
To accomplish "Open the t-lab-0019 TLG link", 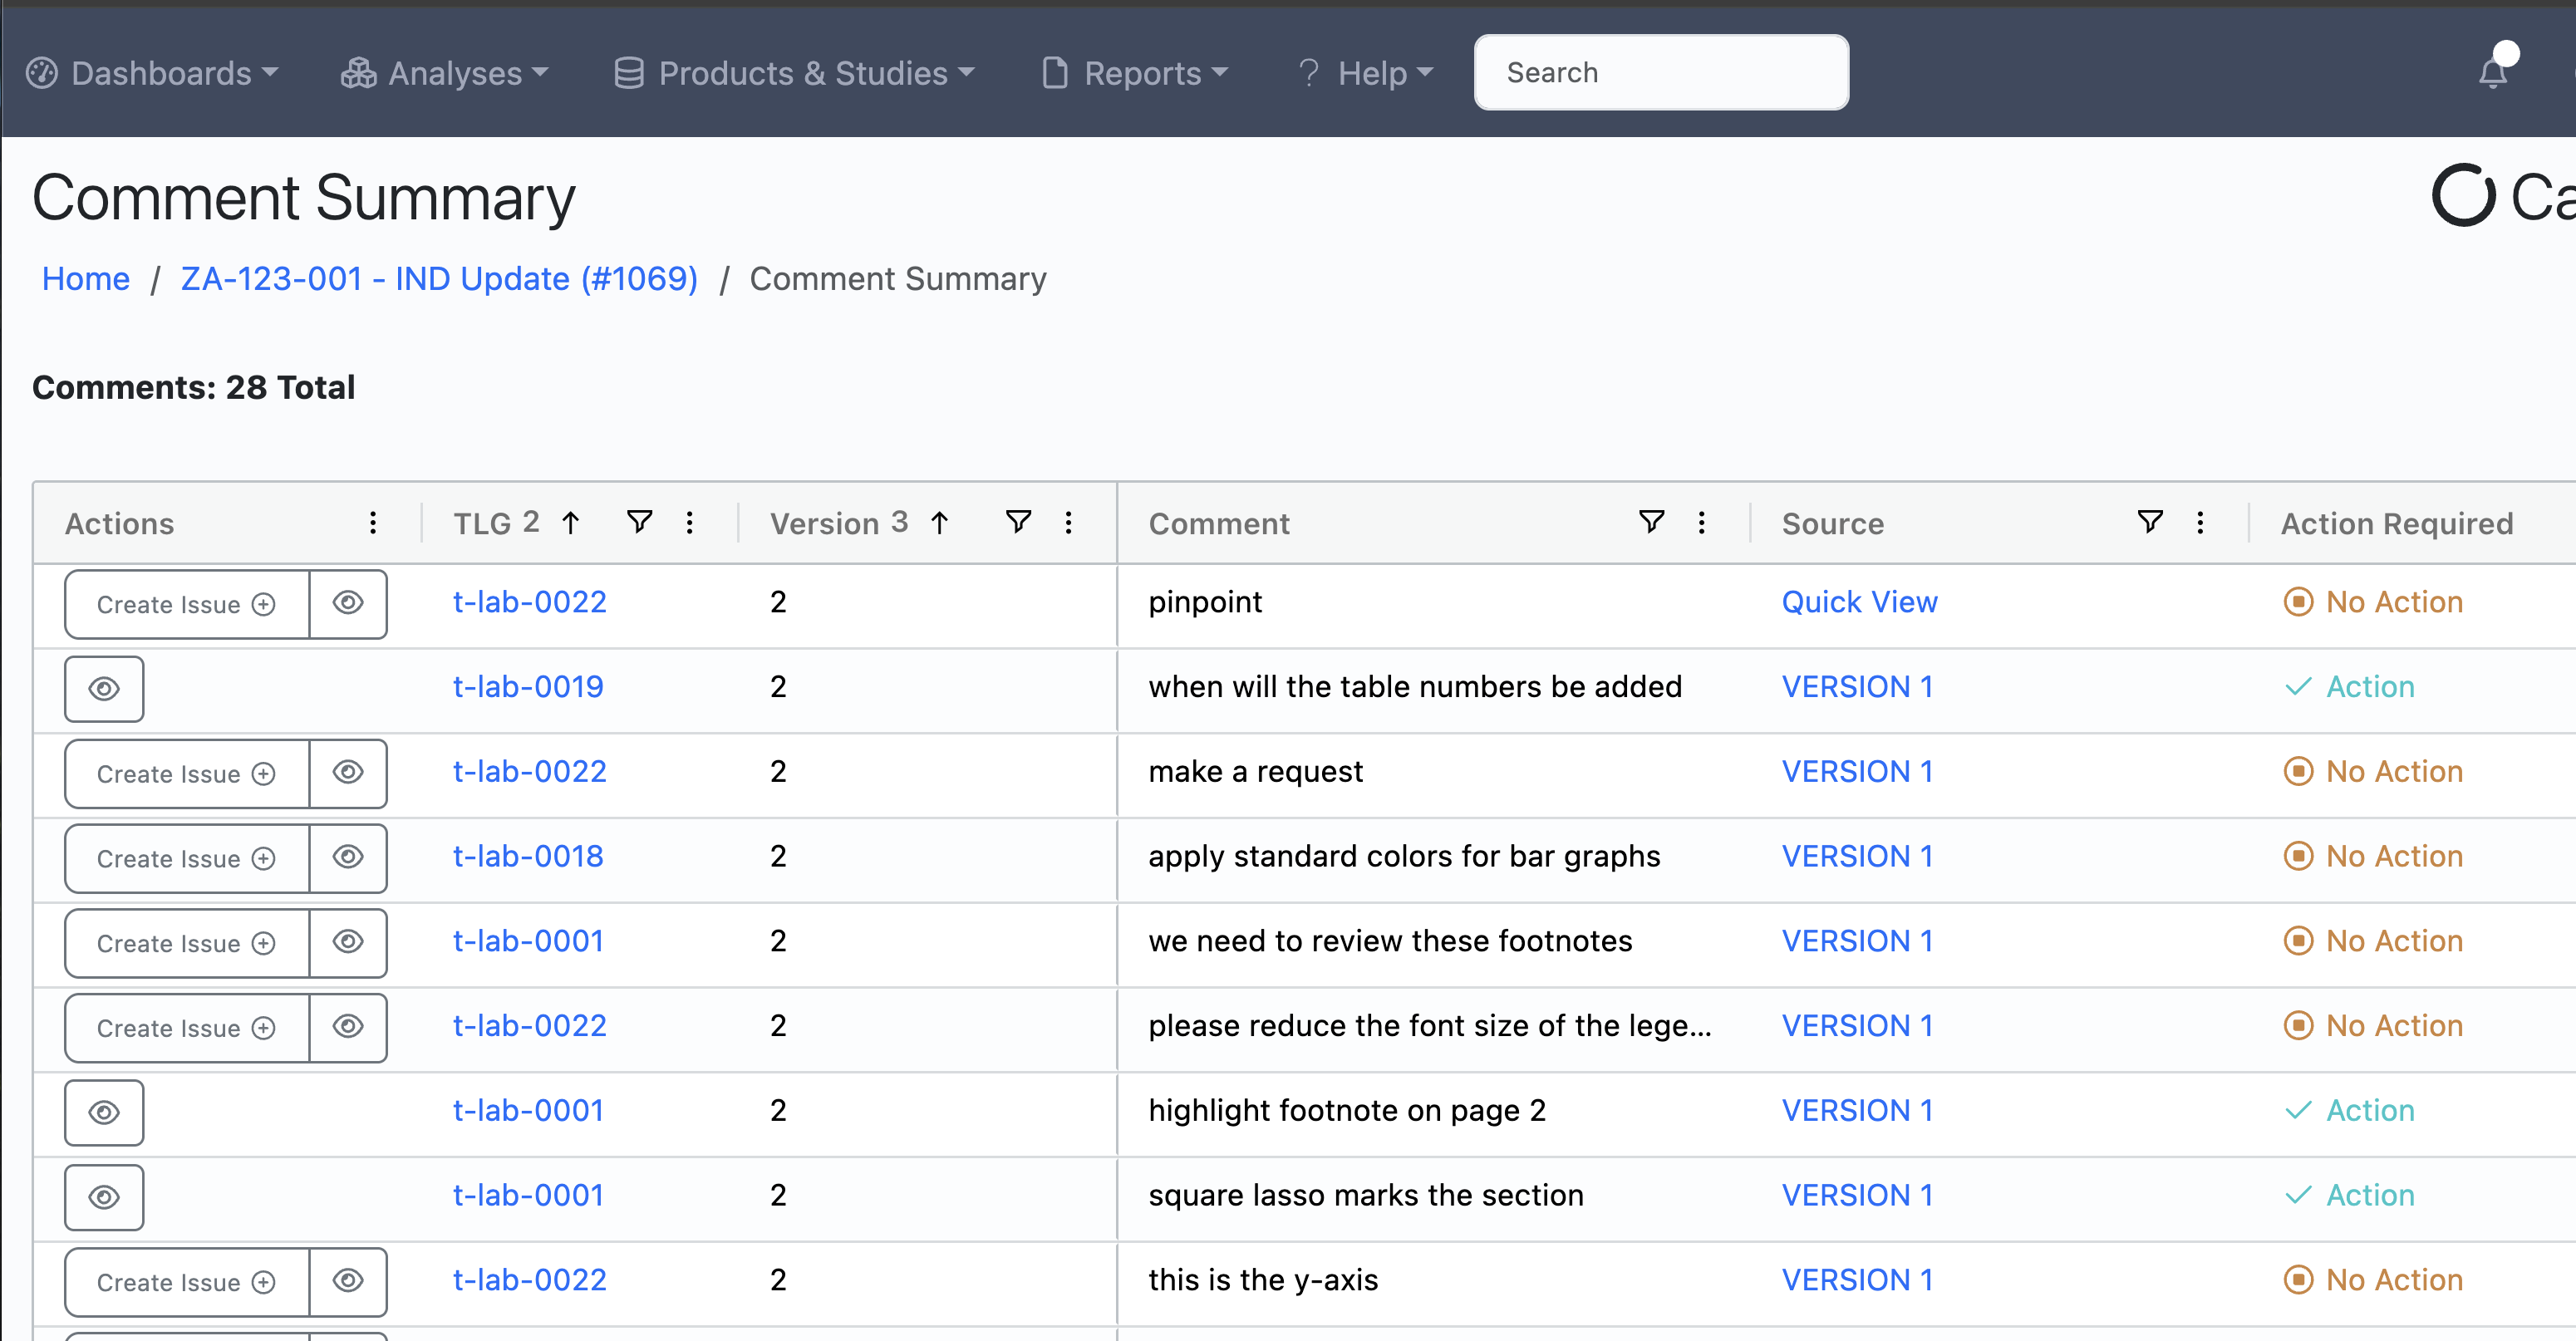I will [528, 687].
